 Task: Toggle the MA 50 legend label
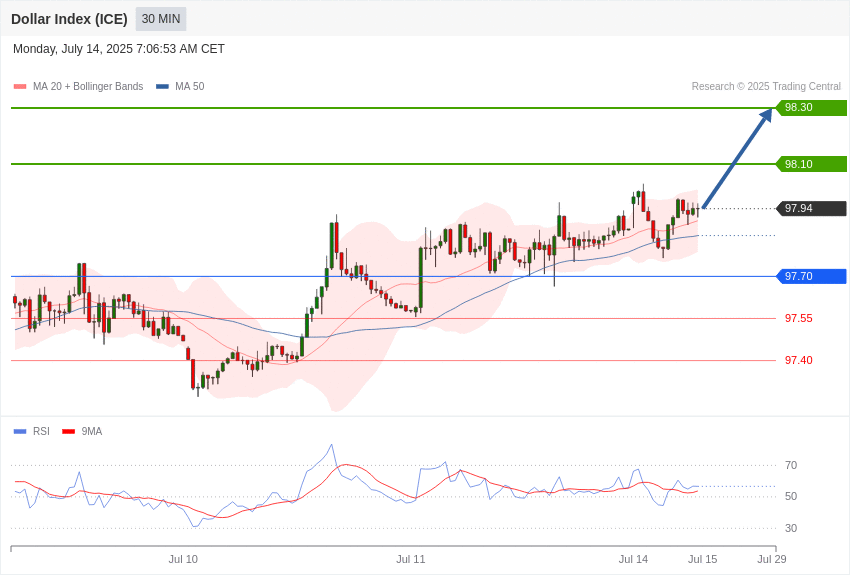point(190,87)
